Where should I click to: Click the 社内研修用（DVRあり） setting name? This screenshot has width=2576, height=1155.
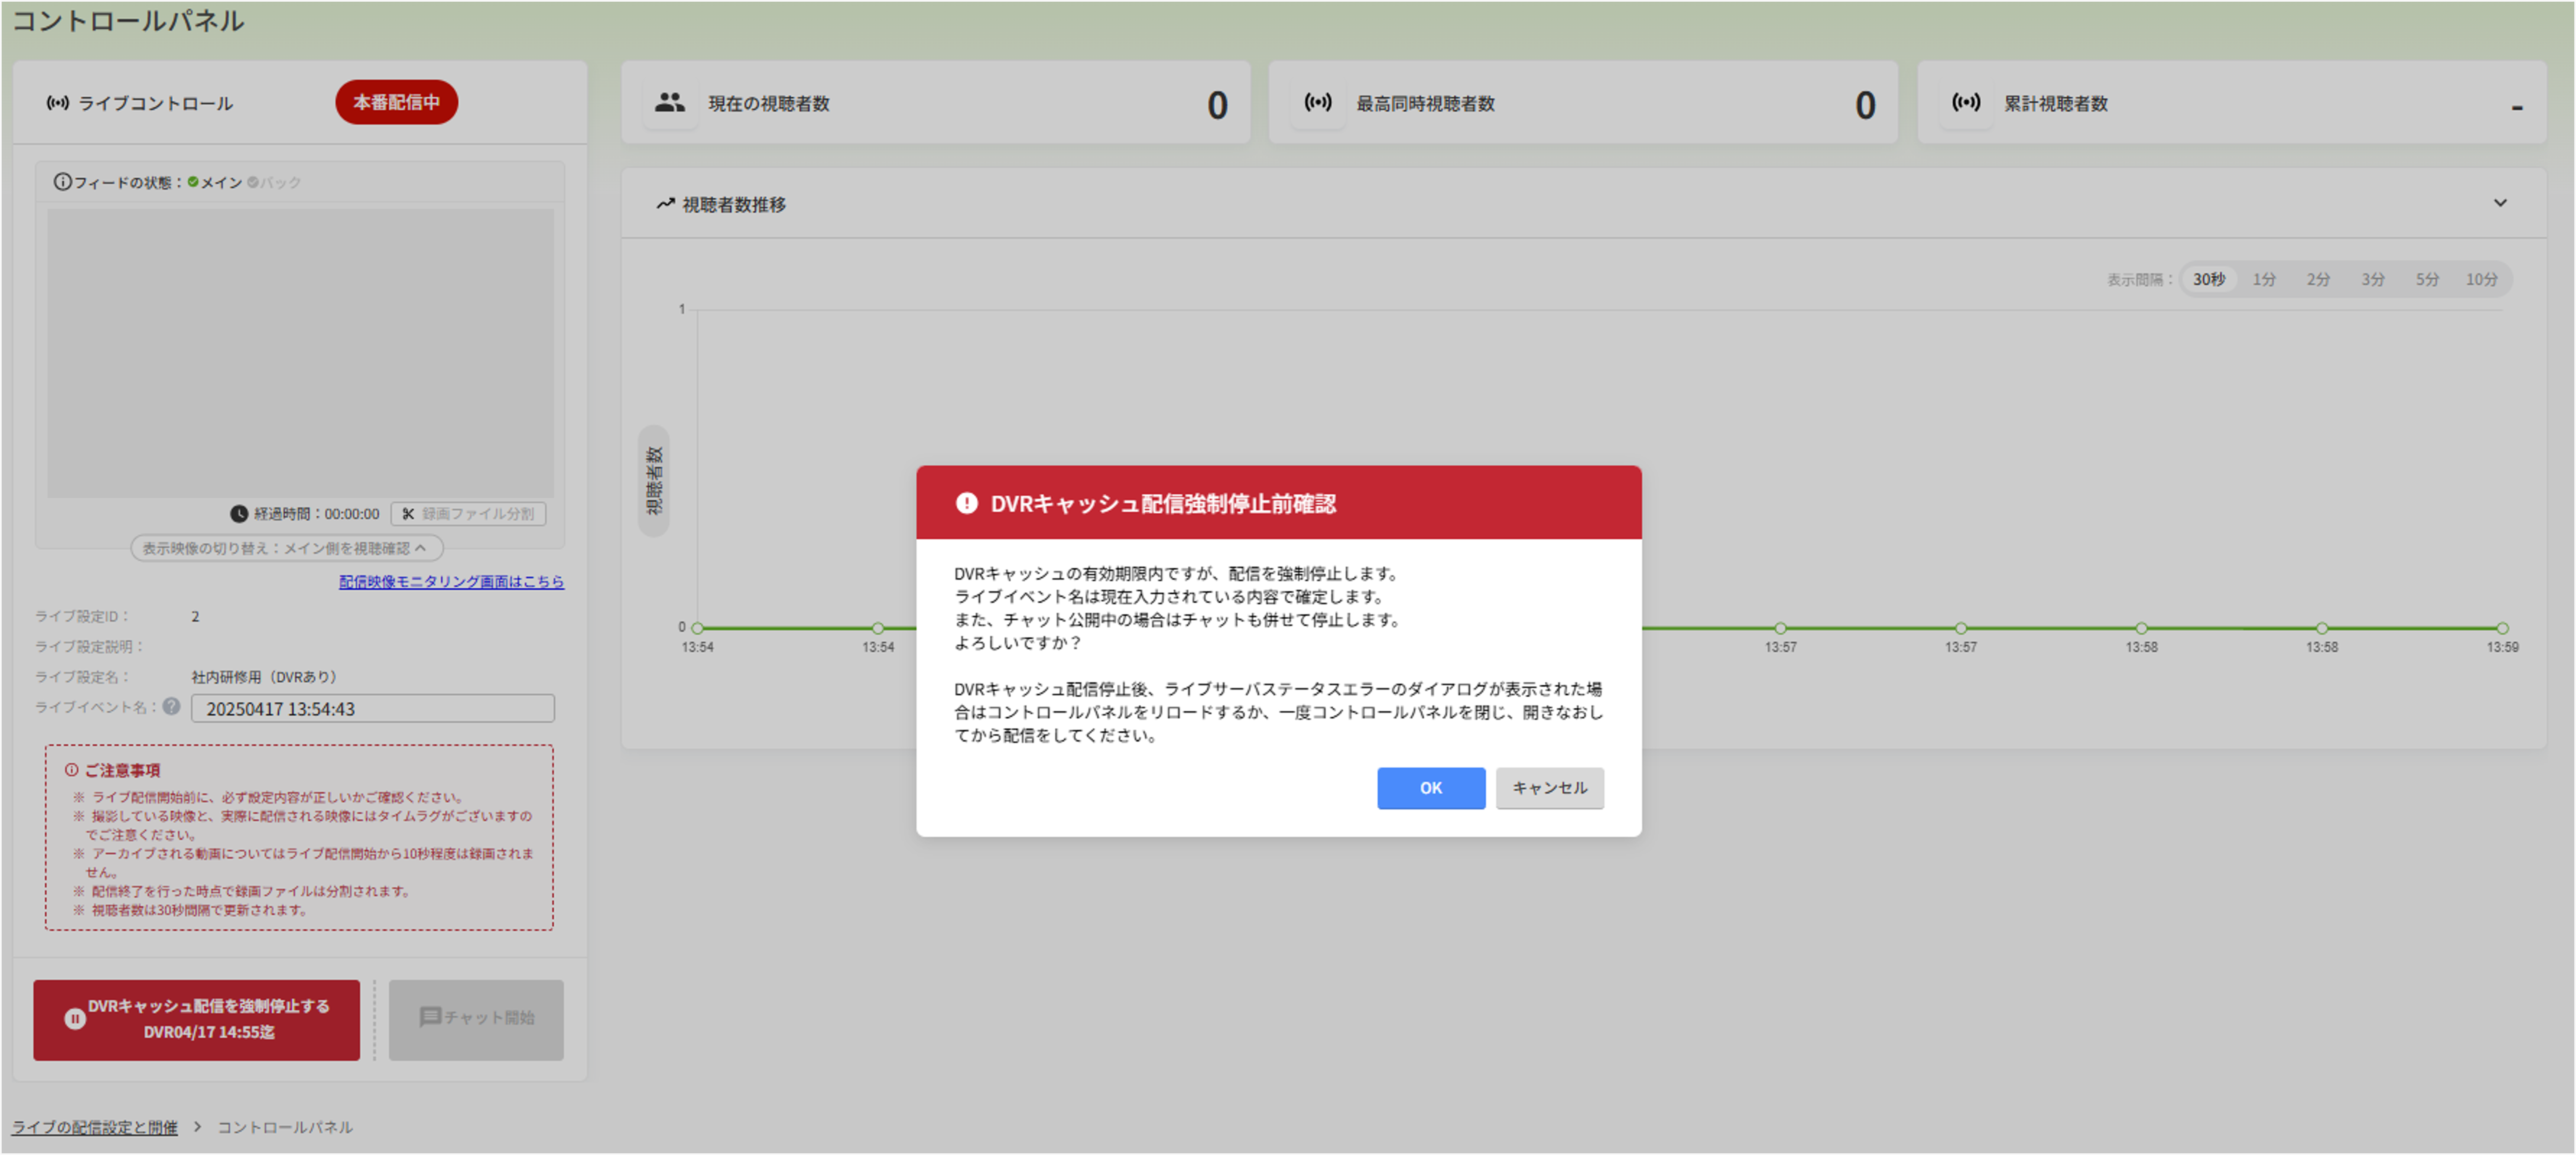[267, 677]
